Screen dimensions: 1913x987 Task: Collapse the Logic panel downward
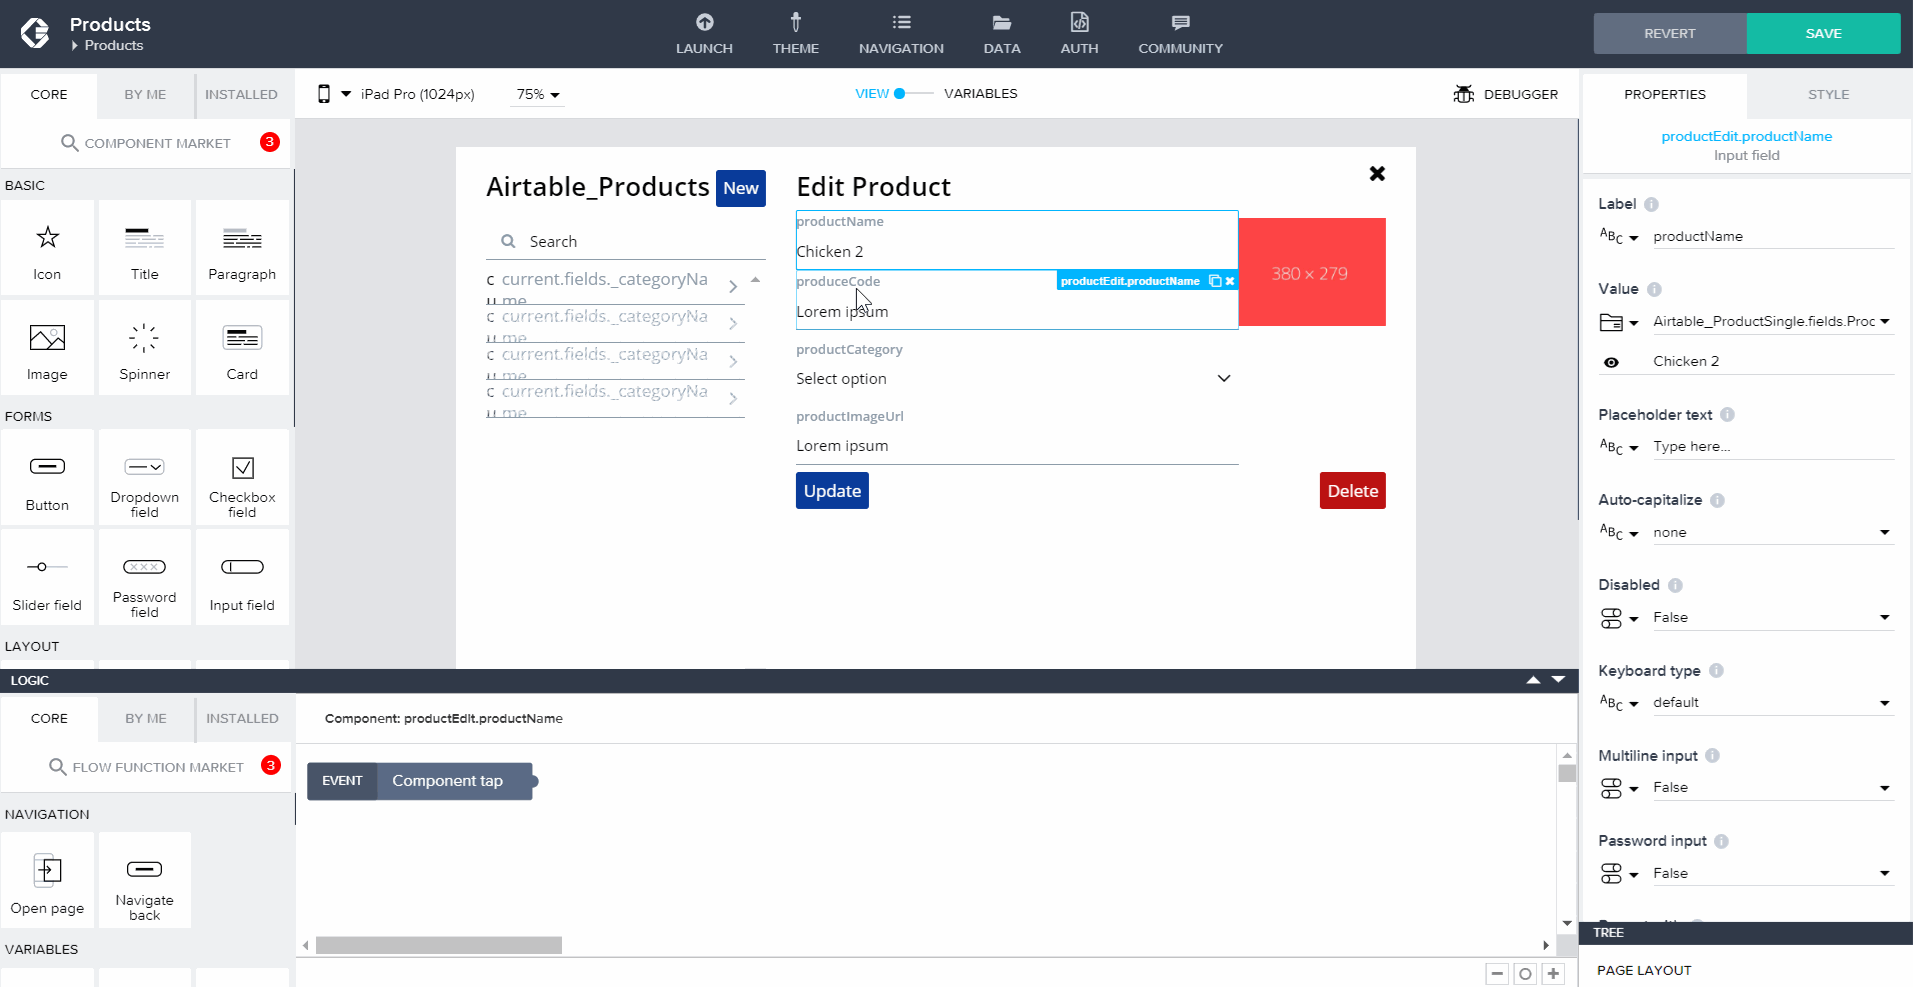(x=1558, y=680)
